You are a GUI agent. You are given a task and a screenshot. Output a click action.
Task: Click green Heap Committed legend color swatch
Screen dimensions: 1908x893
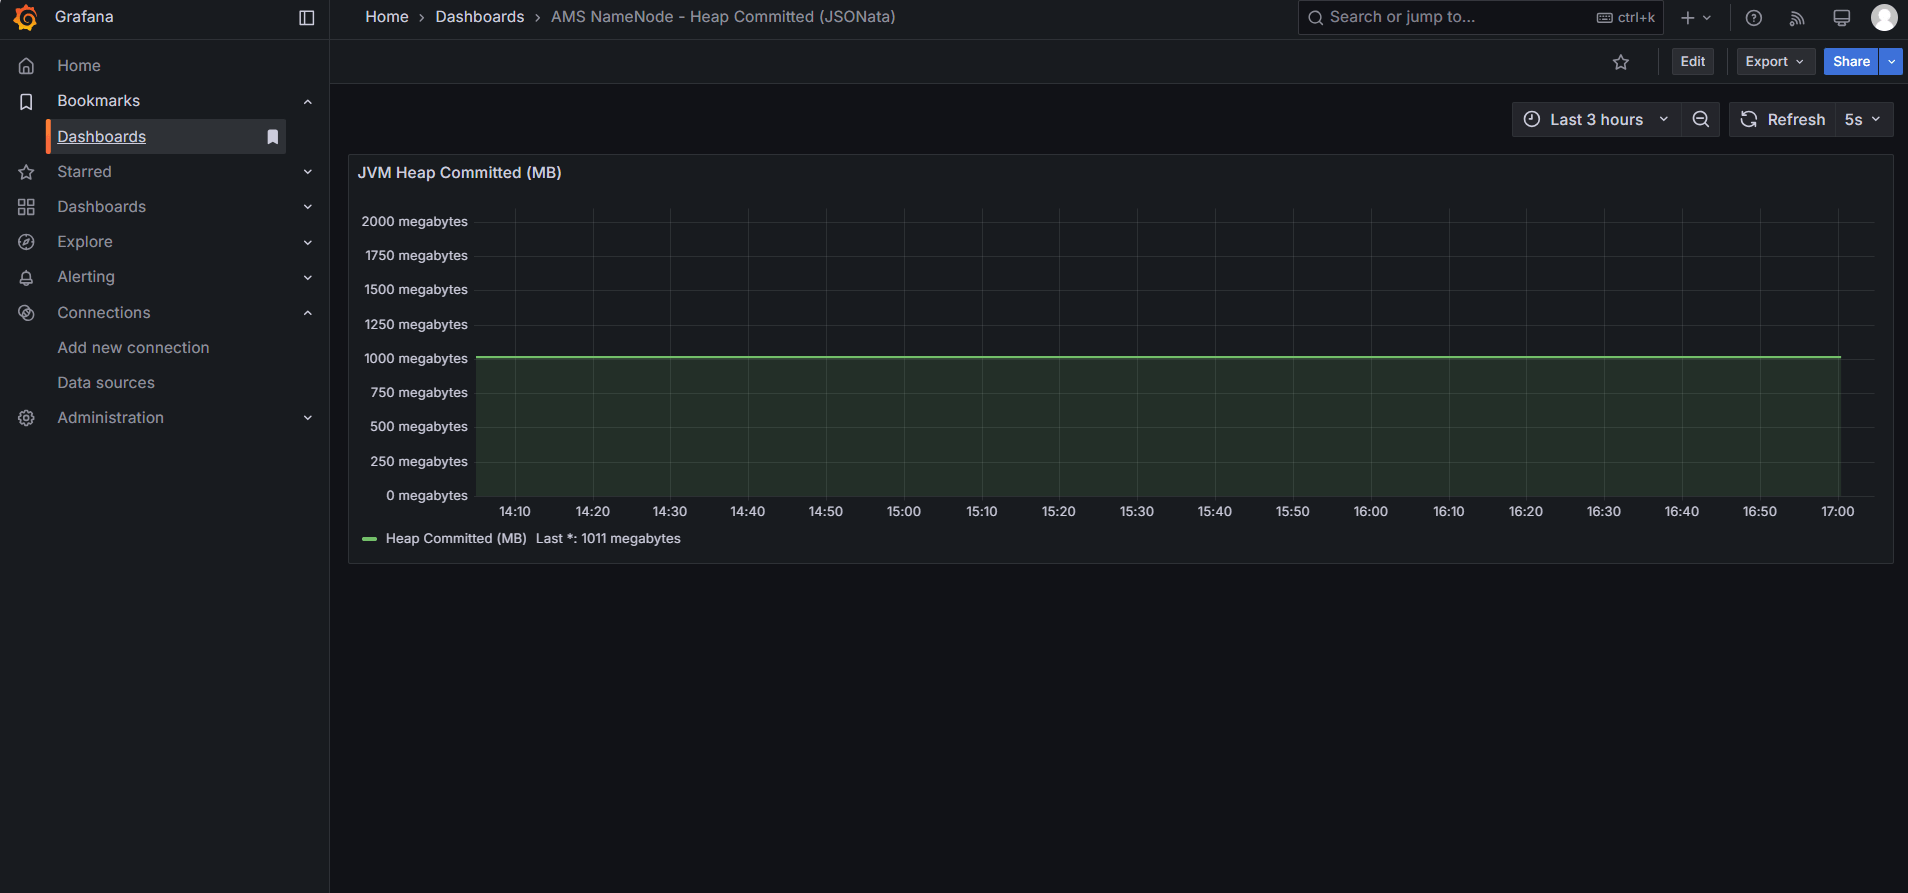coord(369,539)
